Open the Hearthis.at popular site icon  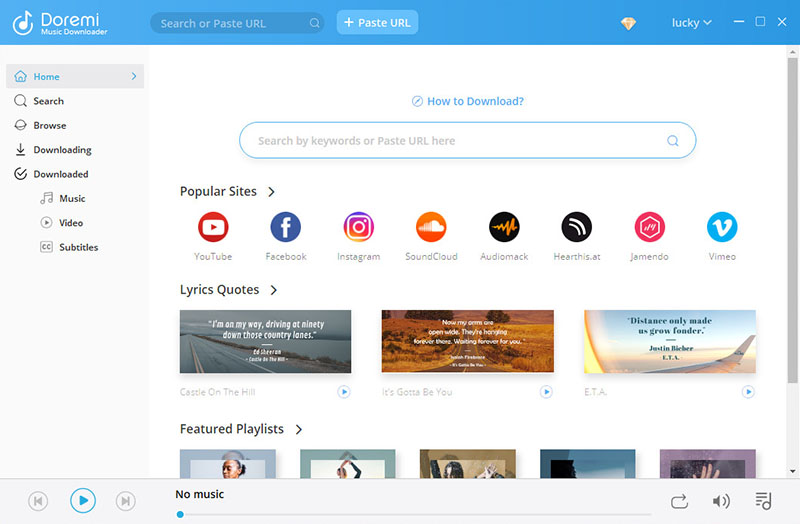pyautogui.click(x=577, y=227)
